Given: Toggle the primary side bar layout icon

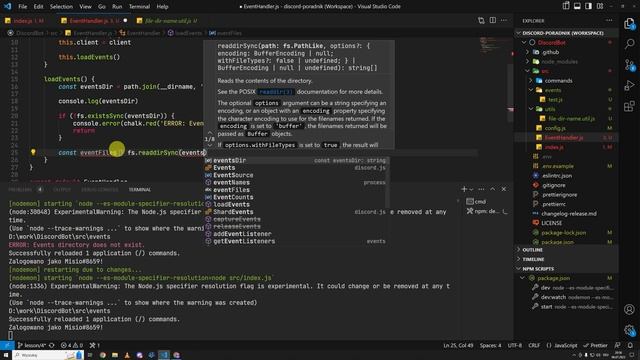Looking at the screenshot, I should [x=566, y=6].
